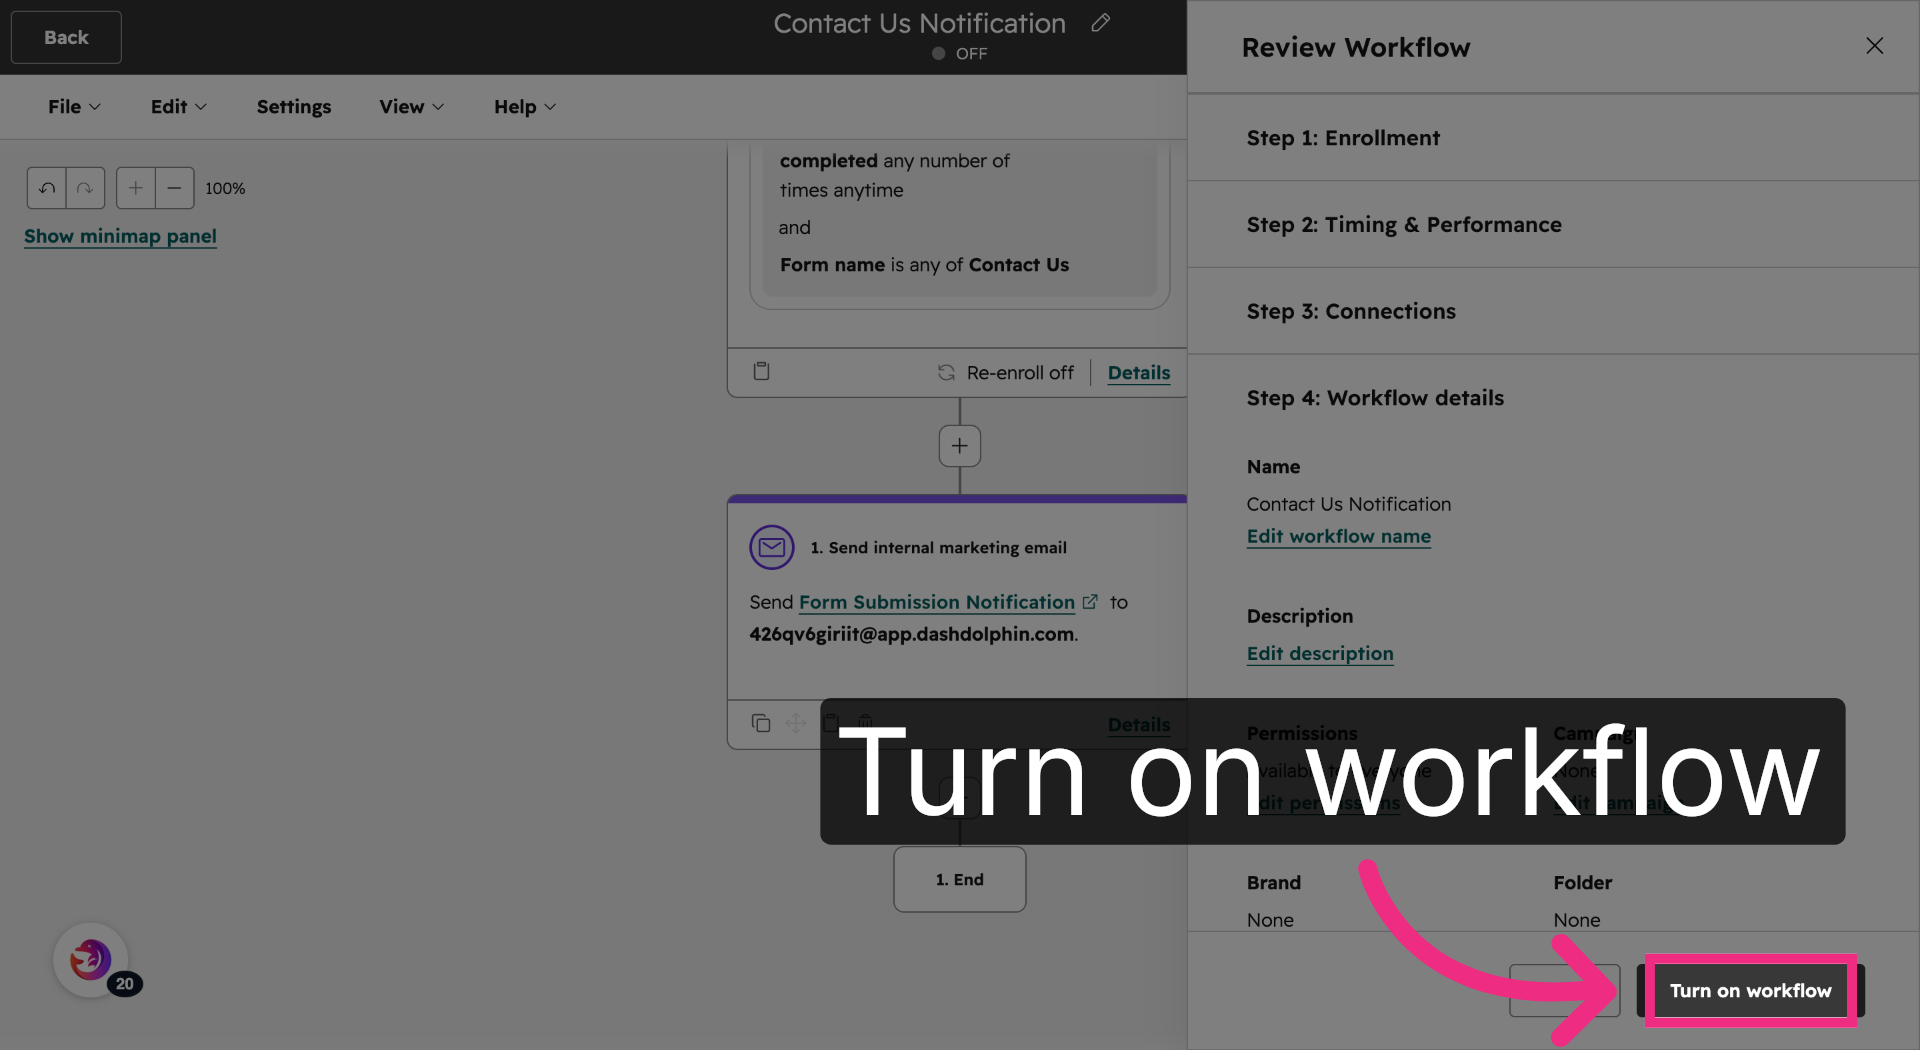Click clipboard icon in enrollment trigger card
1920x1050 pixels.
tap(761, 371)
